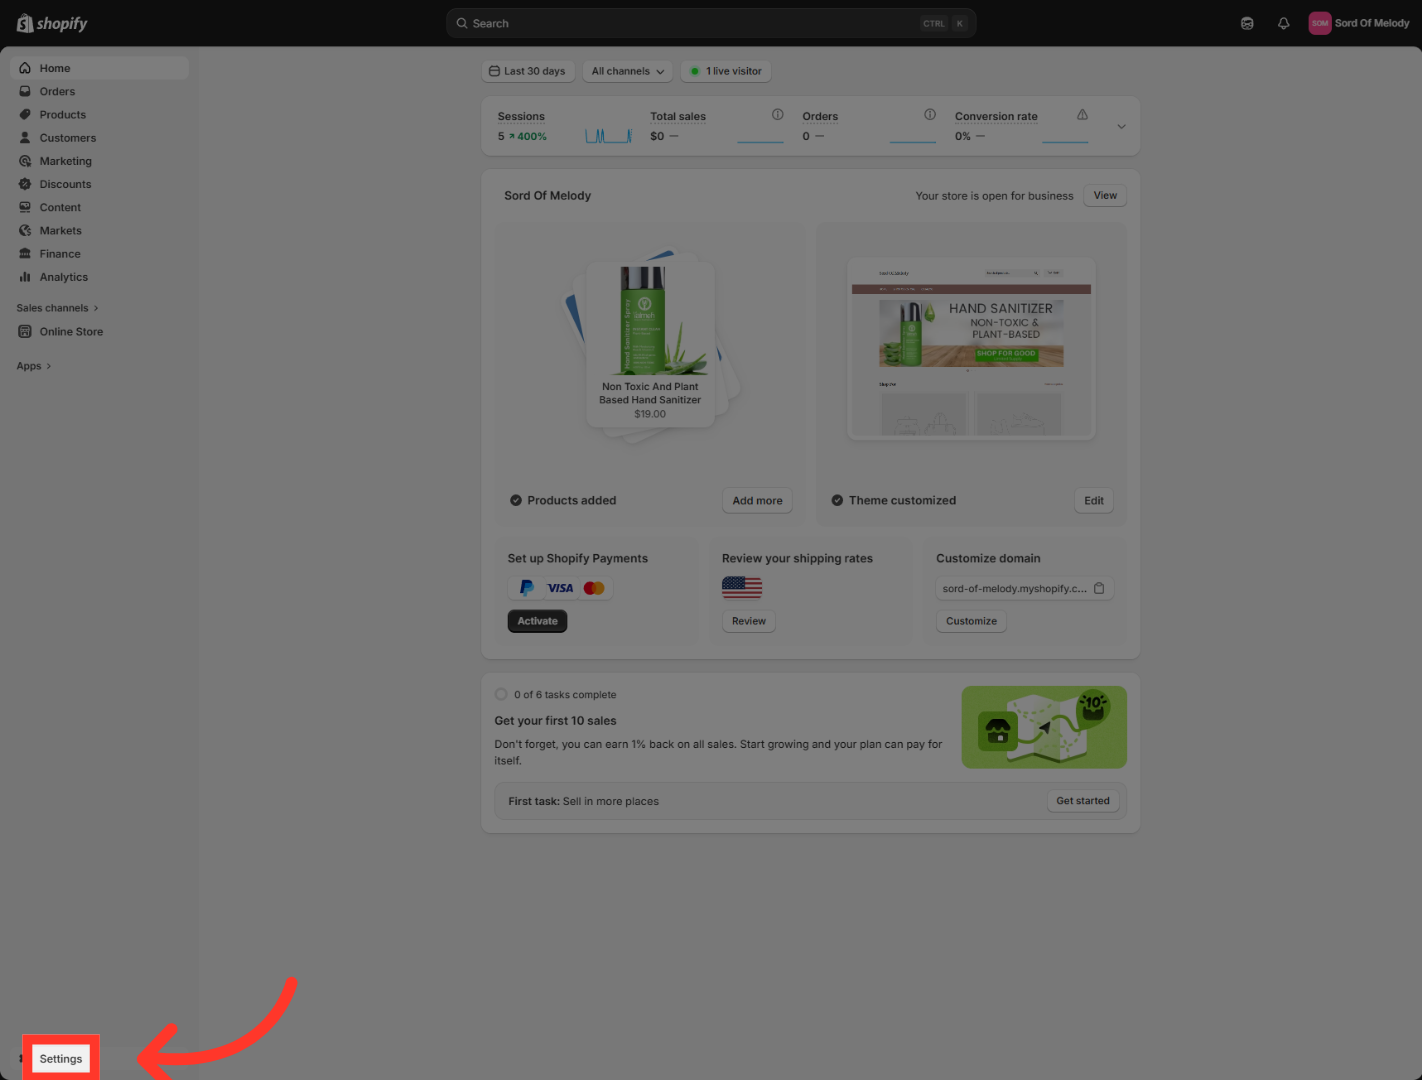Open the All channels dropdown
This screenshot has height=1080, width=1422.
[x=628, y=71]
